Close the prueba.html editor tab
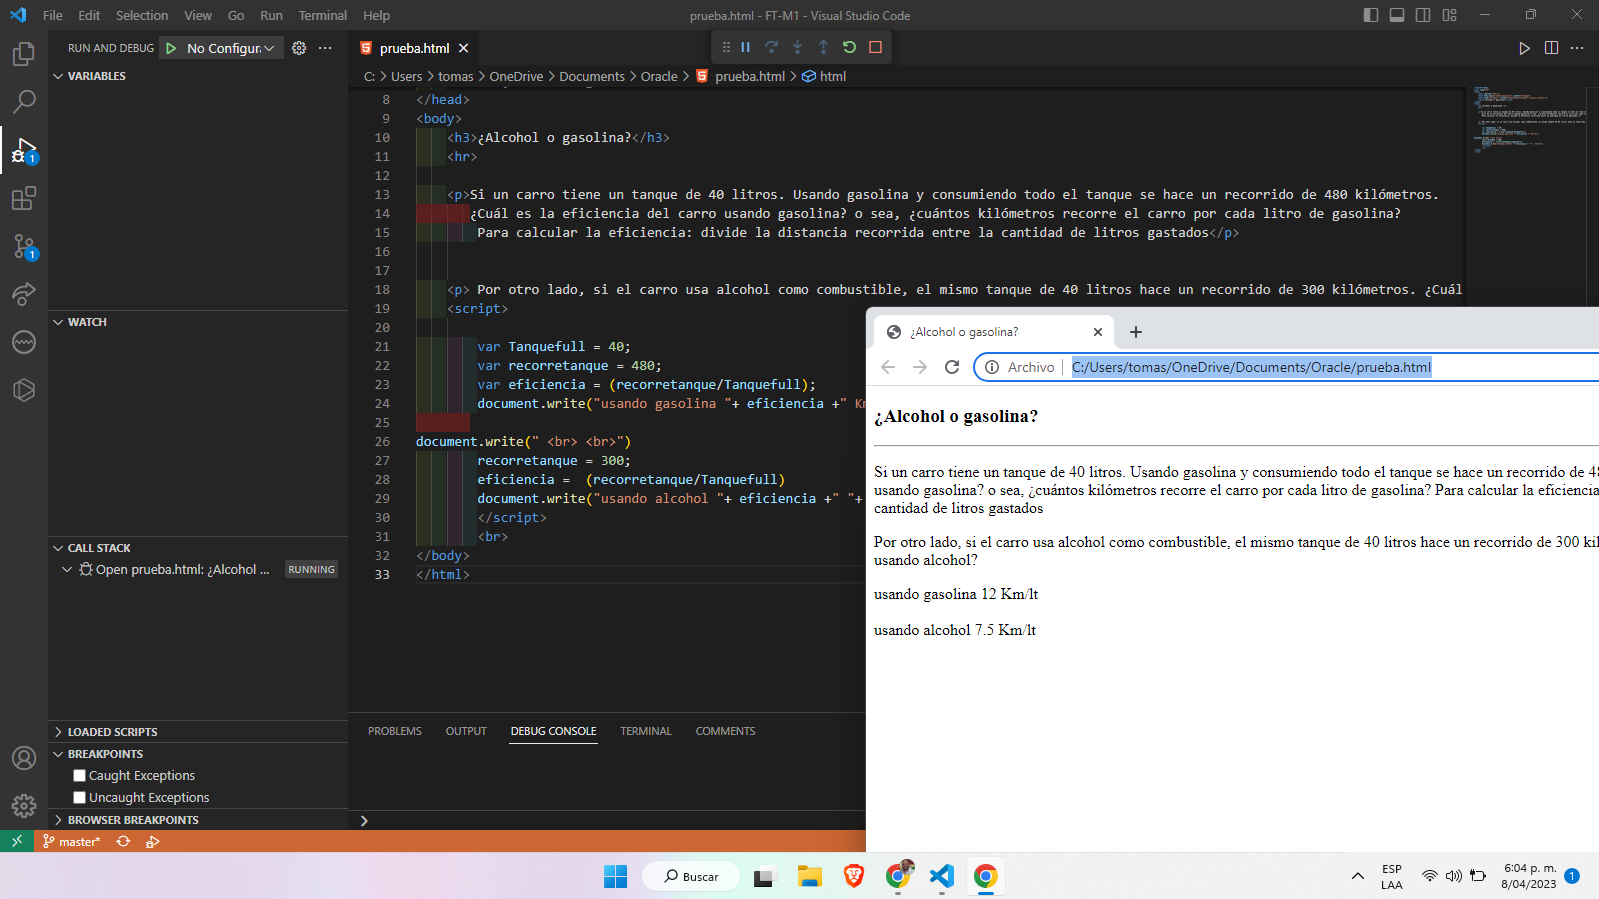The height and width of the screenshot is (899, 1599). [464, 48]
